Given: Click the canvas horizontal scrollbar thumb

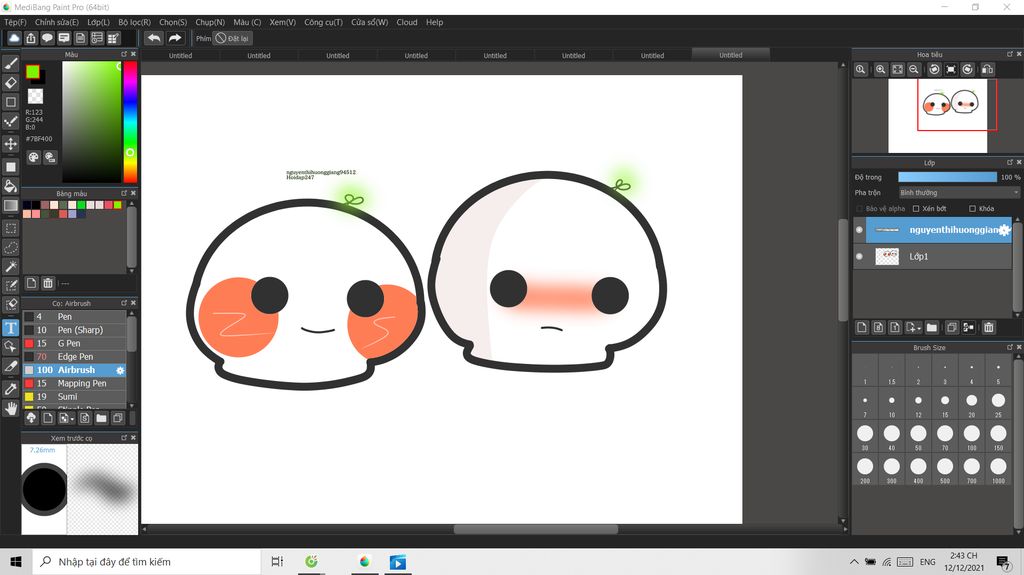Looking at the screenshot, I should coord(536,529).
